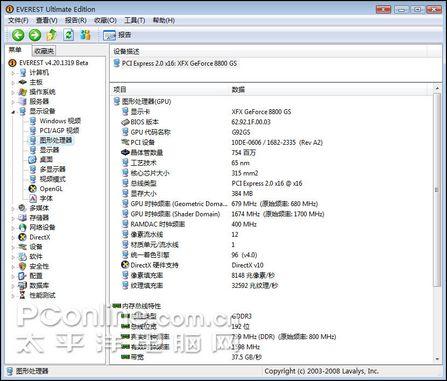
Task: Open the 查看(V) menu
Action: [x=47, y=20]
